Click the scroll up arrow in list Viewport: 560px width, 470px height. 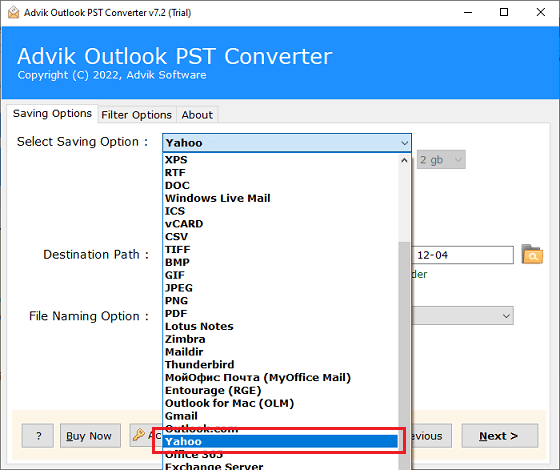pos(404,160)
